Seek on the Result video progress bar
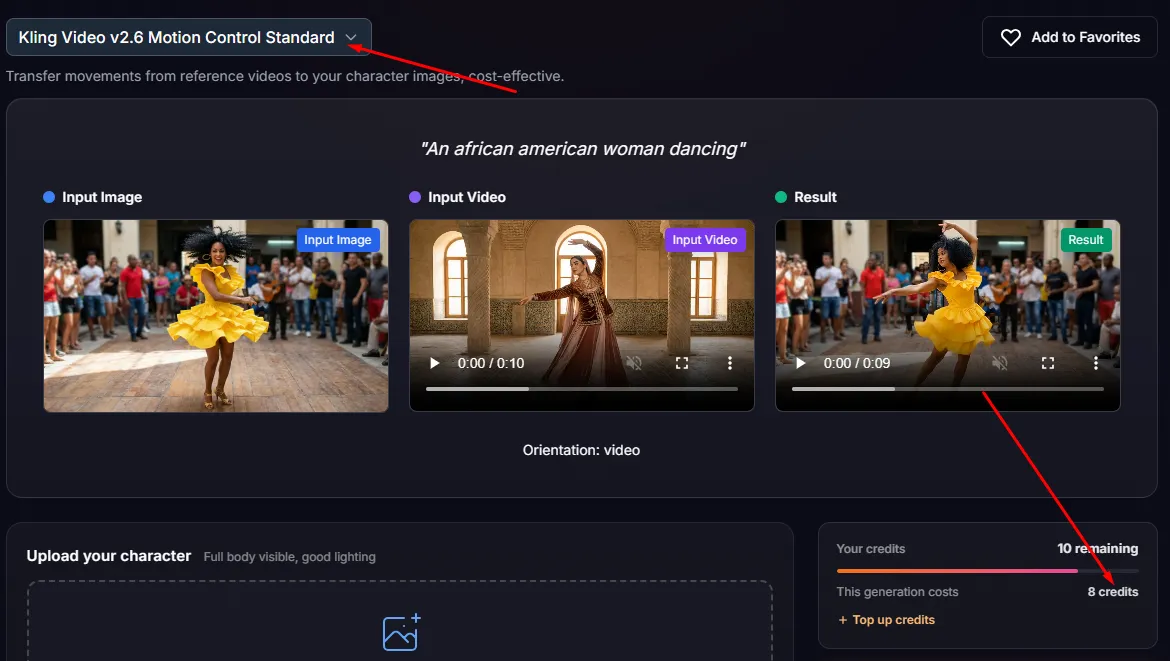 (x=948, y=389)
